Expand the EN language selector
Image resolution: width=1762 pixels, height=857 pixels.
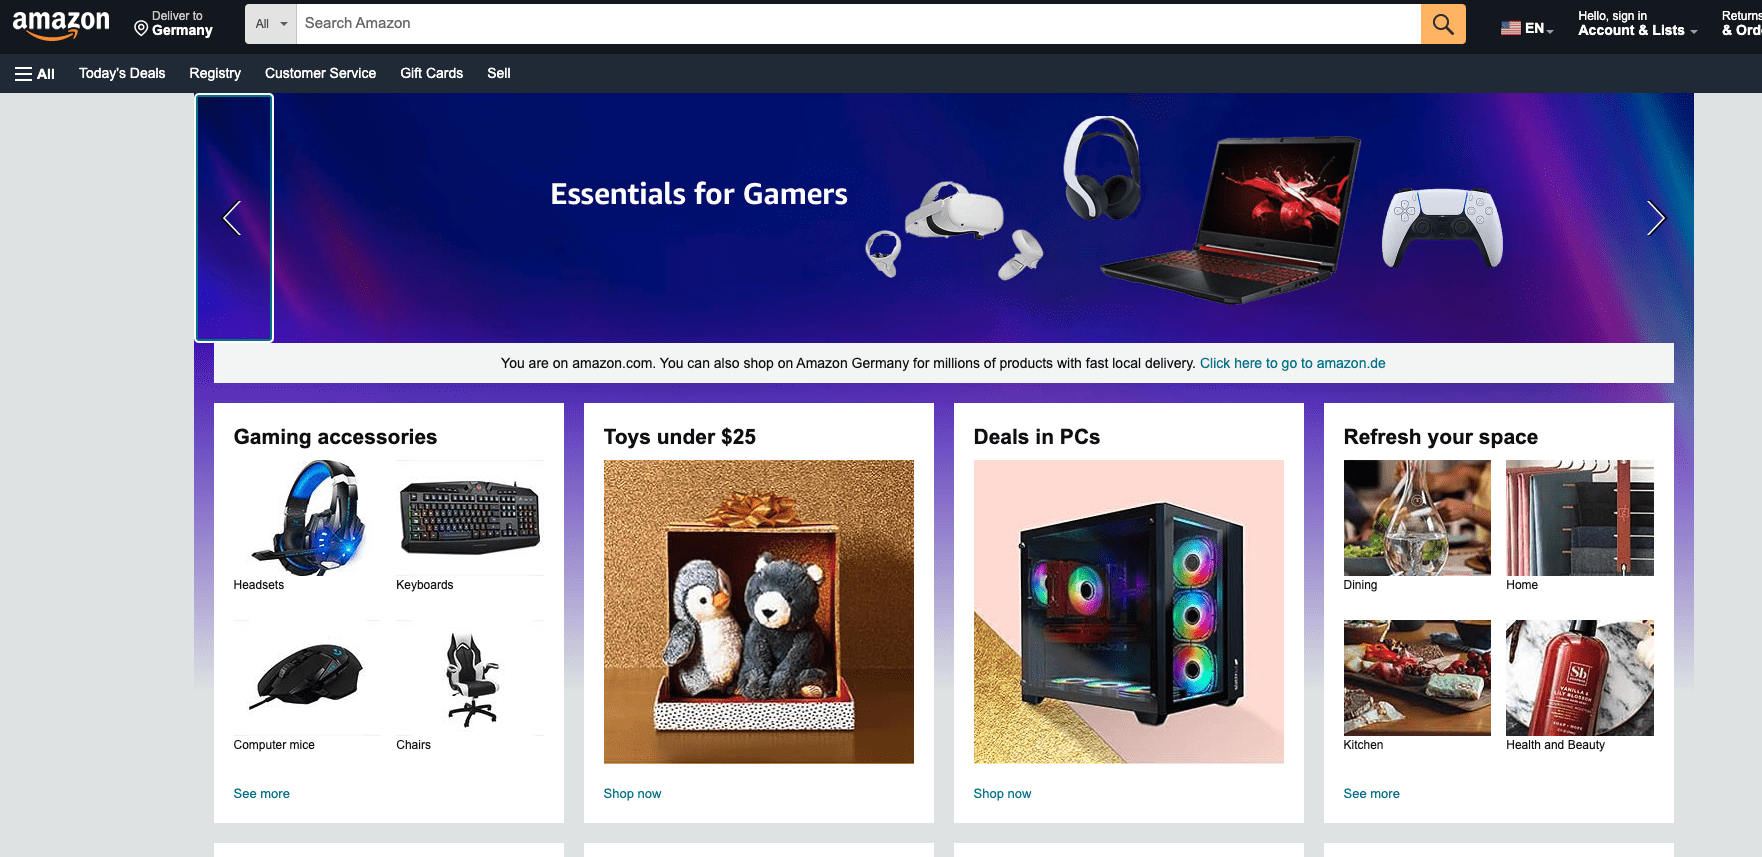[1528, 28]
